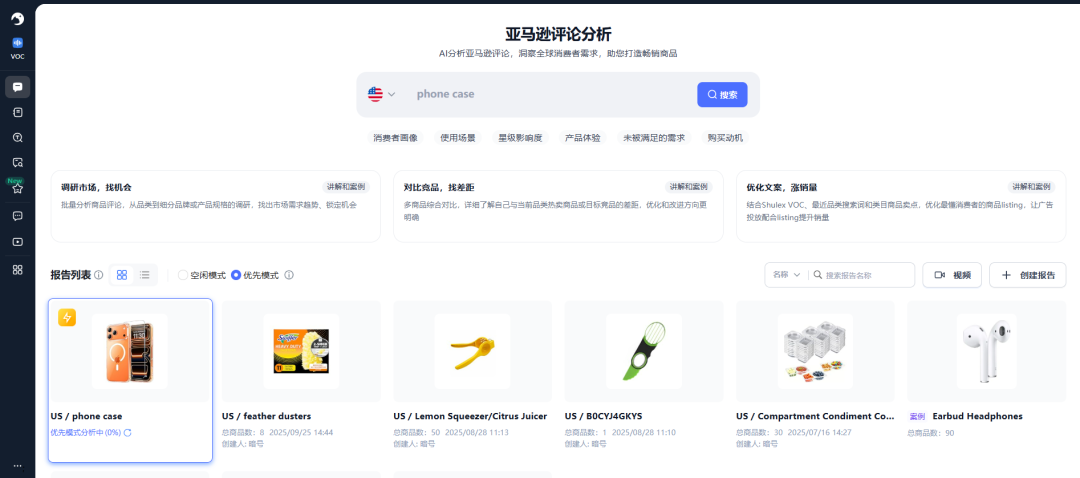Open the comment-search sidebar icon

17,163
